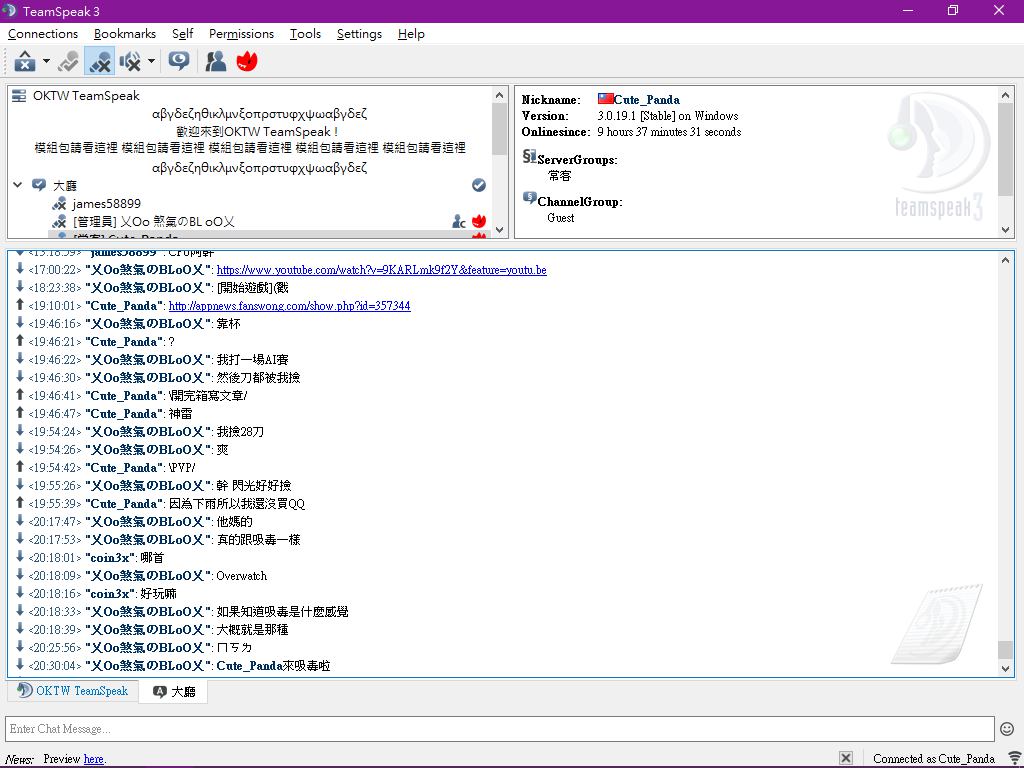Click the info panel scrollbar down arrow
This screenshot has height=768, width=1024.
click(x=1005, y=229)
